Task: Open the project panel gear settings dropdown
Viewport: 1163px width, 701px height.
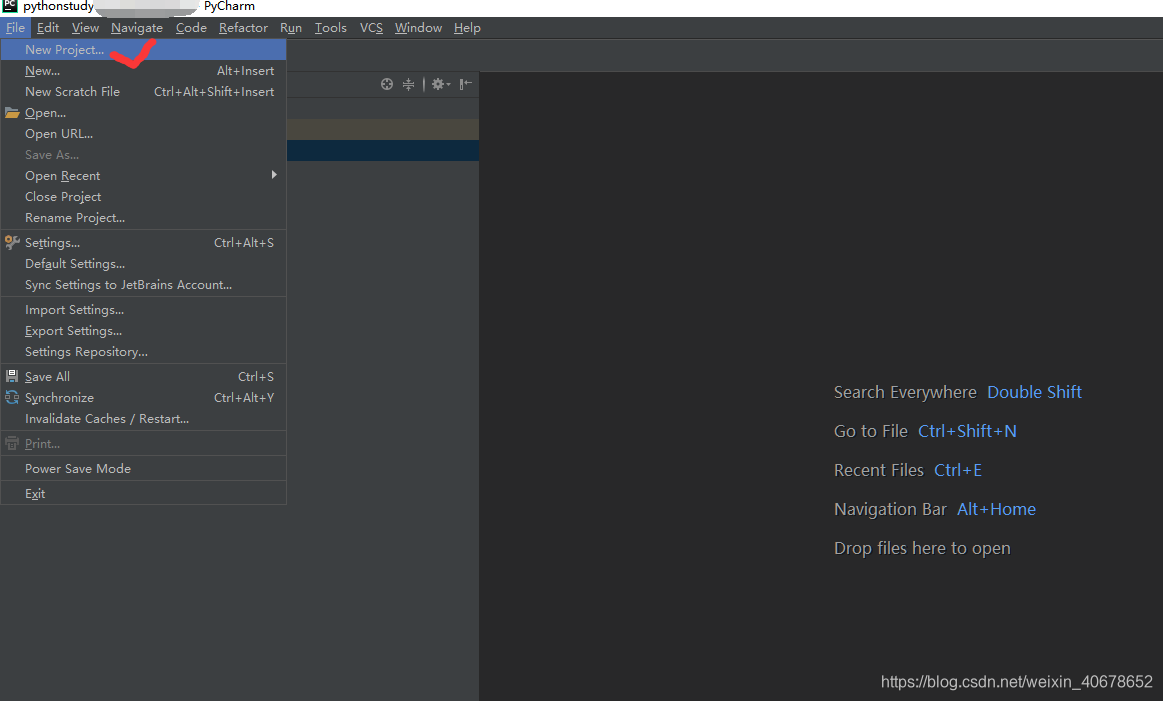Action: 441,84
